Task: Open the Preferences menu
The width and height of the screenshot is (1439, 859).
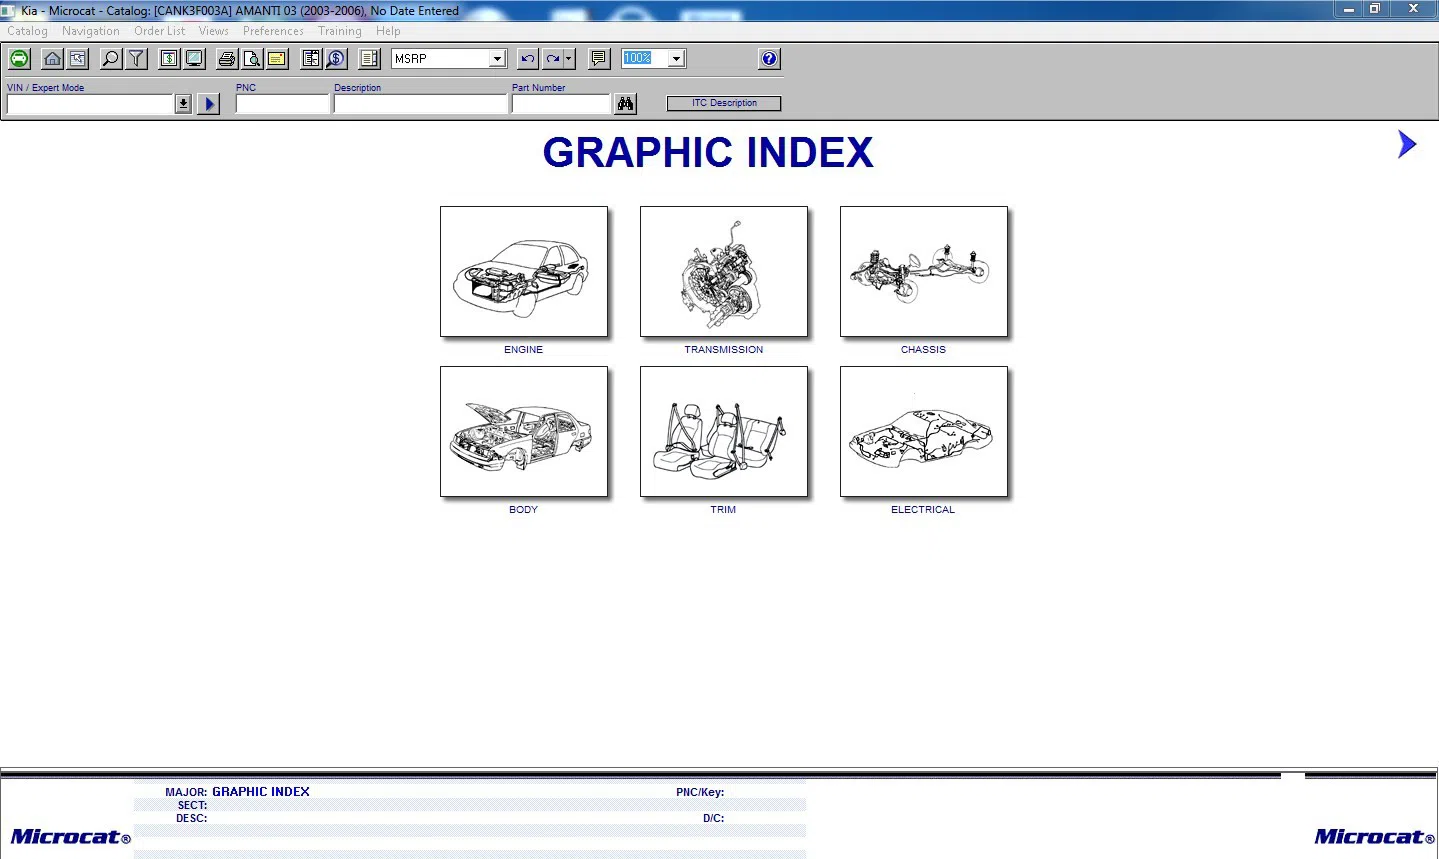Action: (273, 31)
